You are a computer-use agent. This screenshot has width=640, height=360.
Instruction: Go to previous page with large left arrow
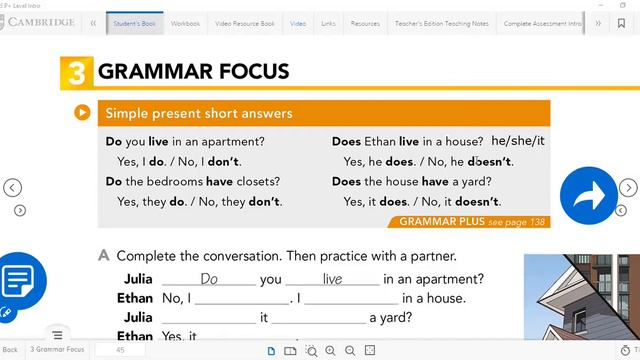coord(13,188)
